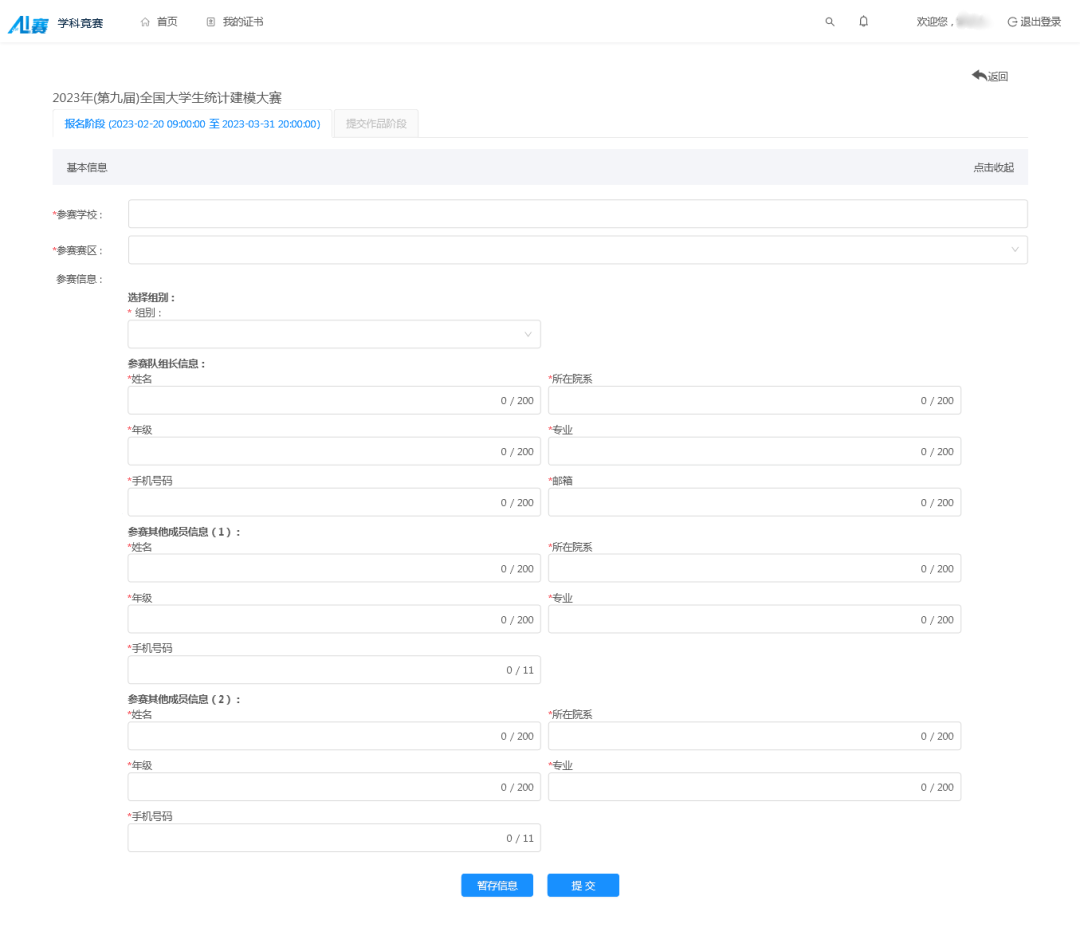Select the 报名阶段 tab

coord(192,124)
